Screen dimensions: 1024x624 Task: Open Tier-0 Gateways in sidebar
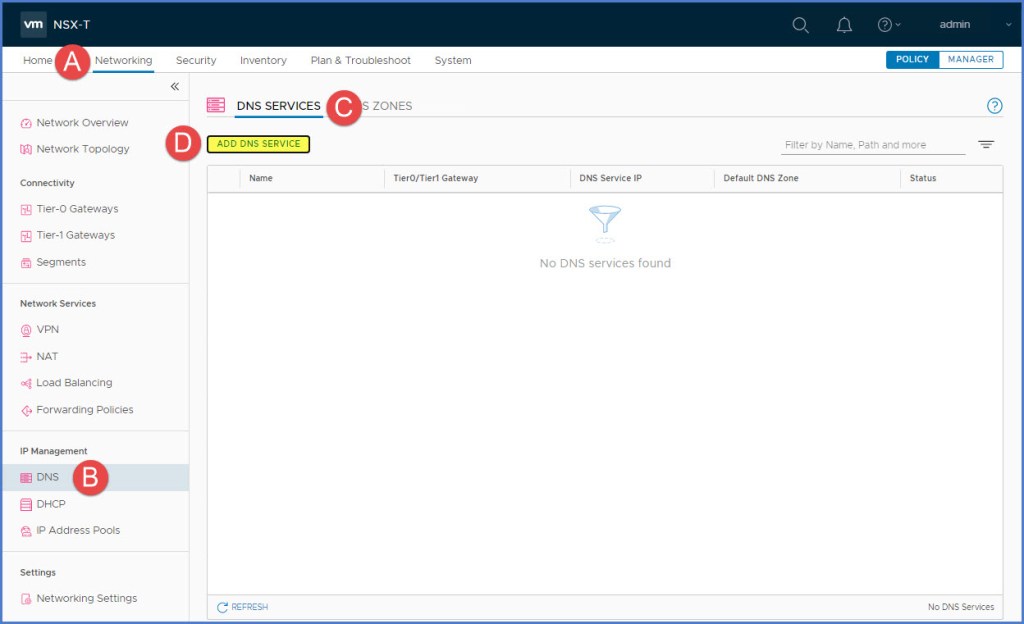click(x=77, y=209)
